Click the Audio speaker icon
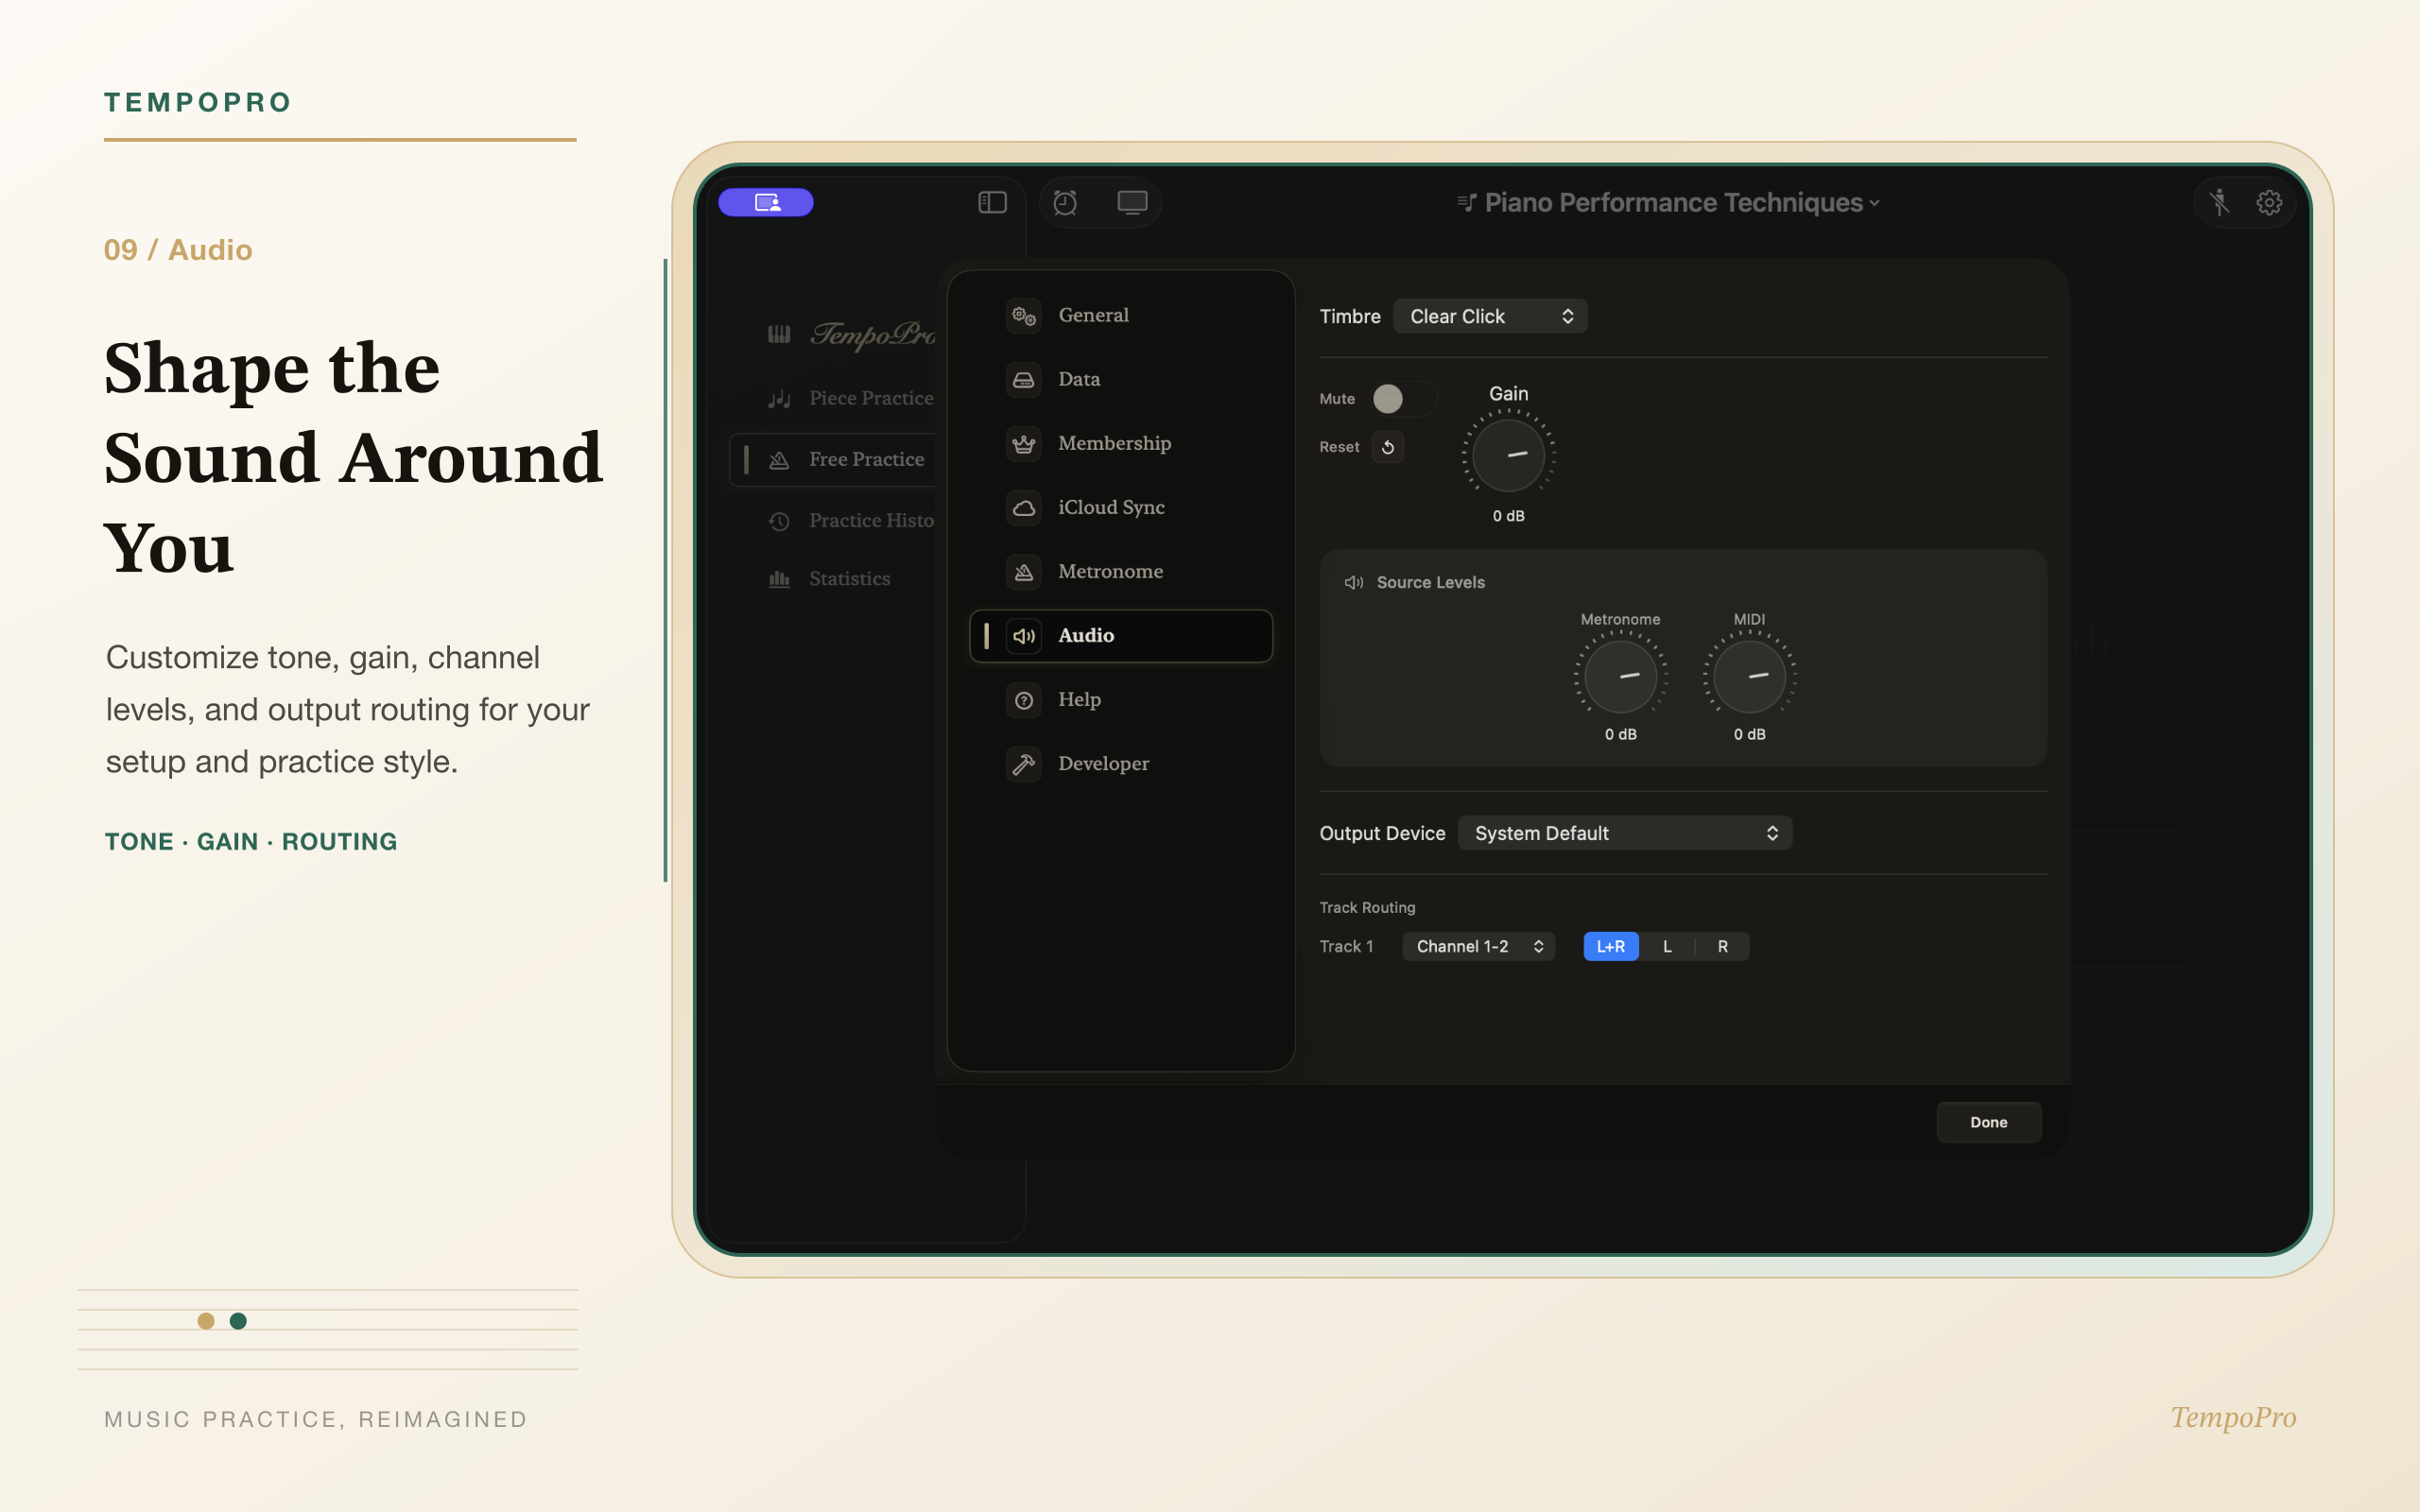2420x1512 pixels. pyautogui.click(x=1023, y=636)
